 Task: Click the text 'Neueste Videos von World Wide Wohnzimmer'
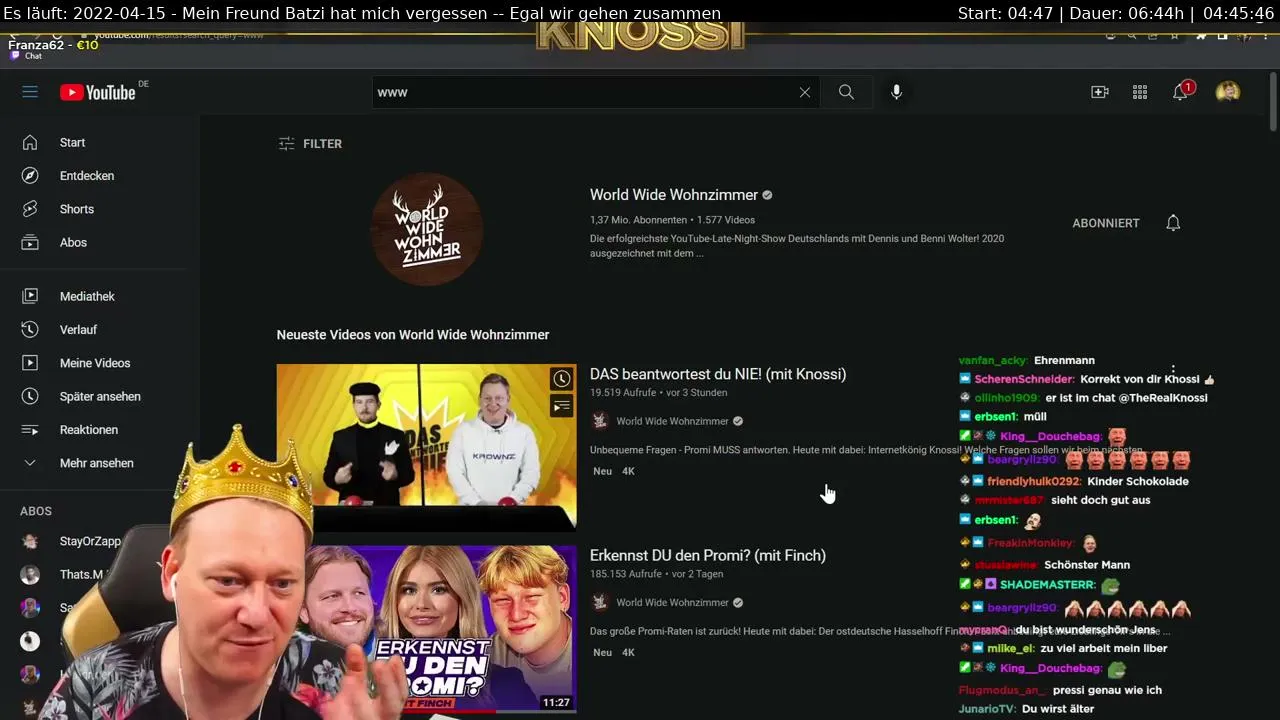413,335
